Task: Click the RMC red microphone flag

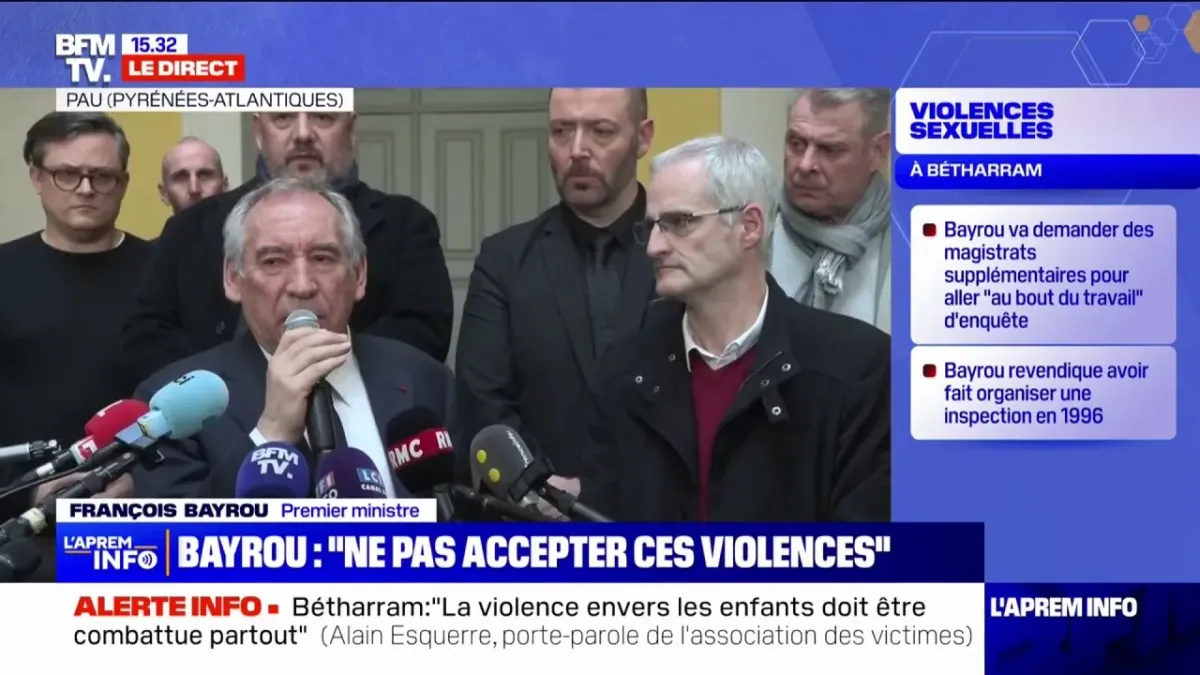Action: pyautogui.click(x=420, y=448)
